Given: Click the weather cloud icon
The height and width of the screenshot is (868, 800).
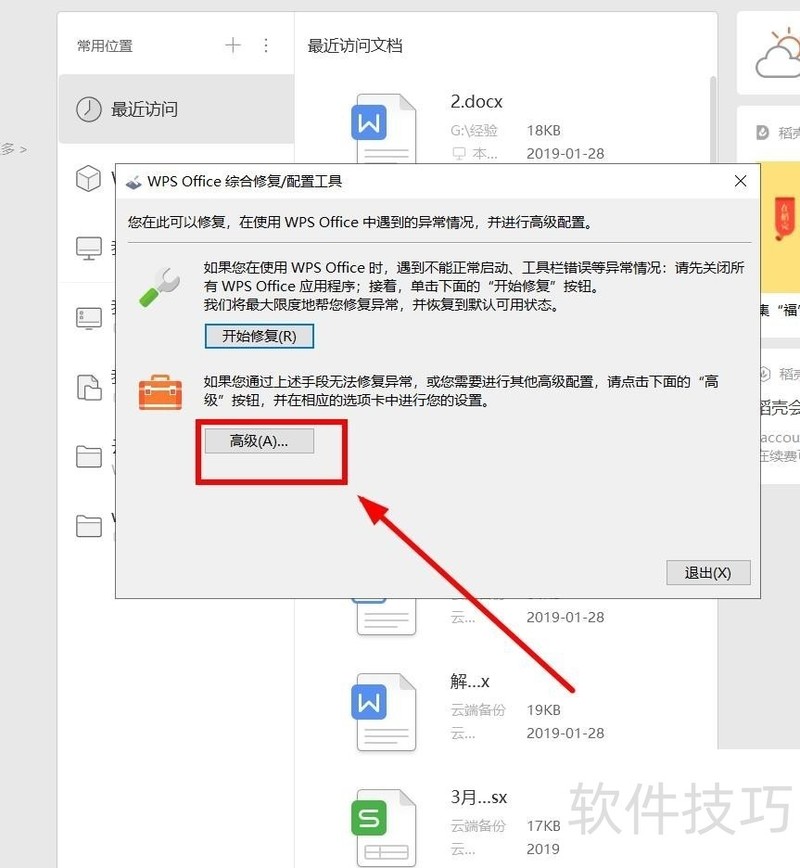Looking at the screenshot, I should [x=778, y=54].
